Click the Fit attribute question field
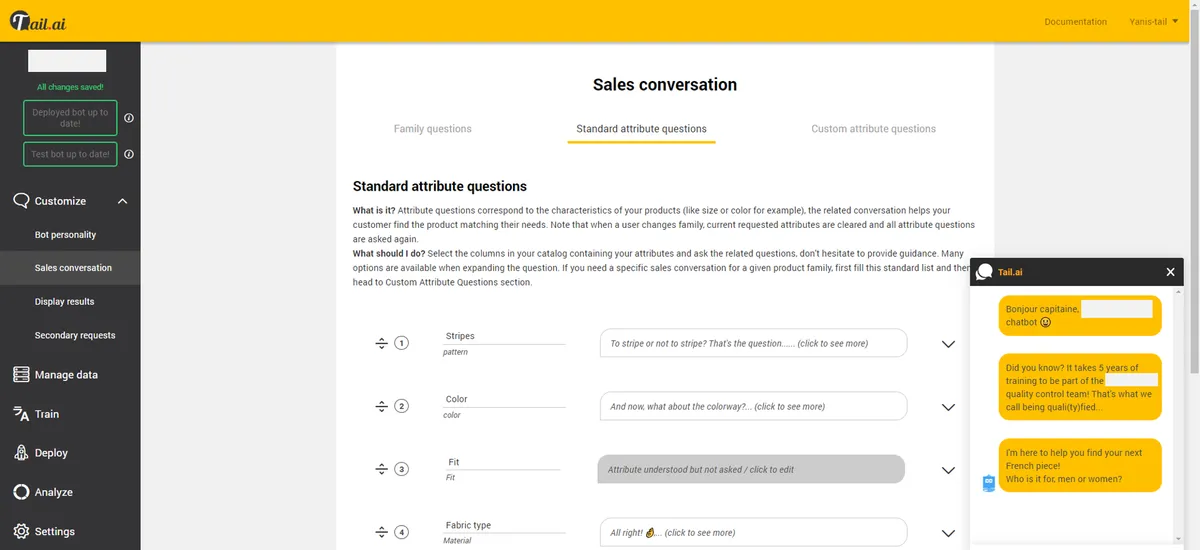The width and height of the screenshot is (1200, 550). click(x=751, y=469)
